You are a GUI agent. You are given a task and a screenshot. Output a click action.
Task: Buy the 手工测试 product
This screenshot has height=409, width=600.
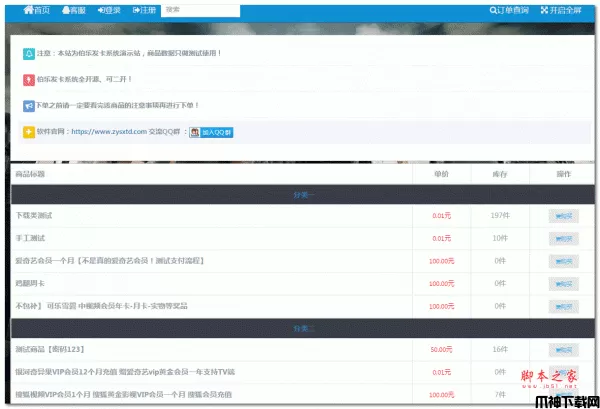point(564,239)
